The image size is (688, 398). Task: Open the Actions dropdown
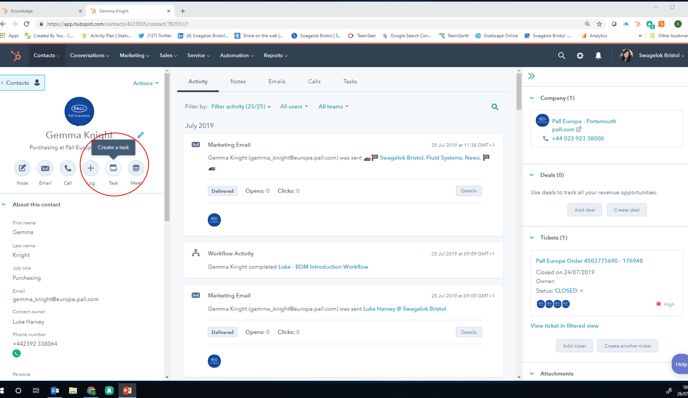click(146, 83)
